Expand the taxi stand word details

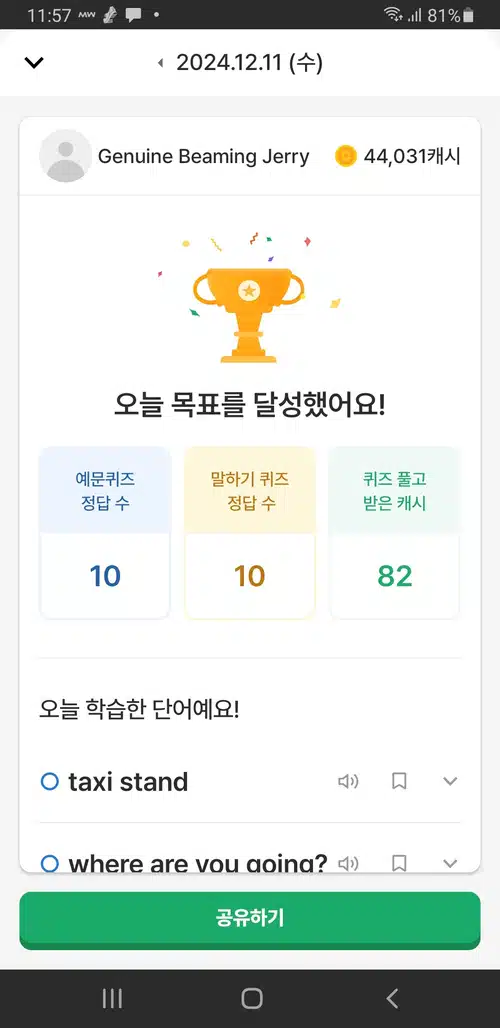point(450,781)
